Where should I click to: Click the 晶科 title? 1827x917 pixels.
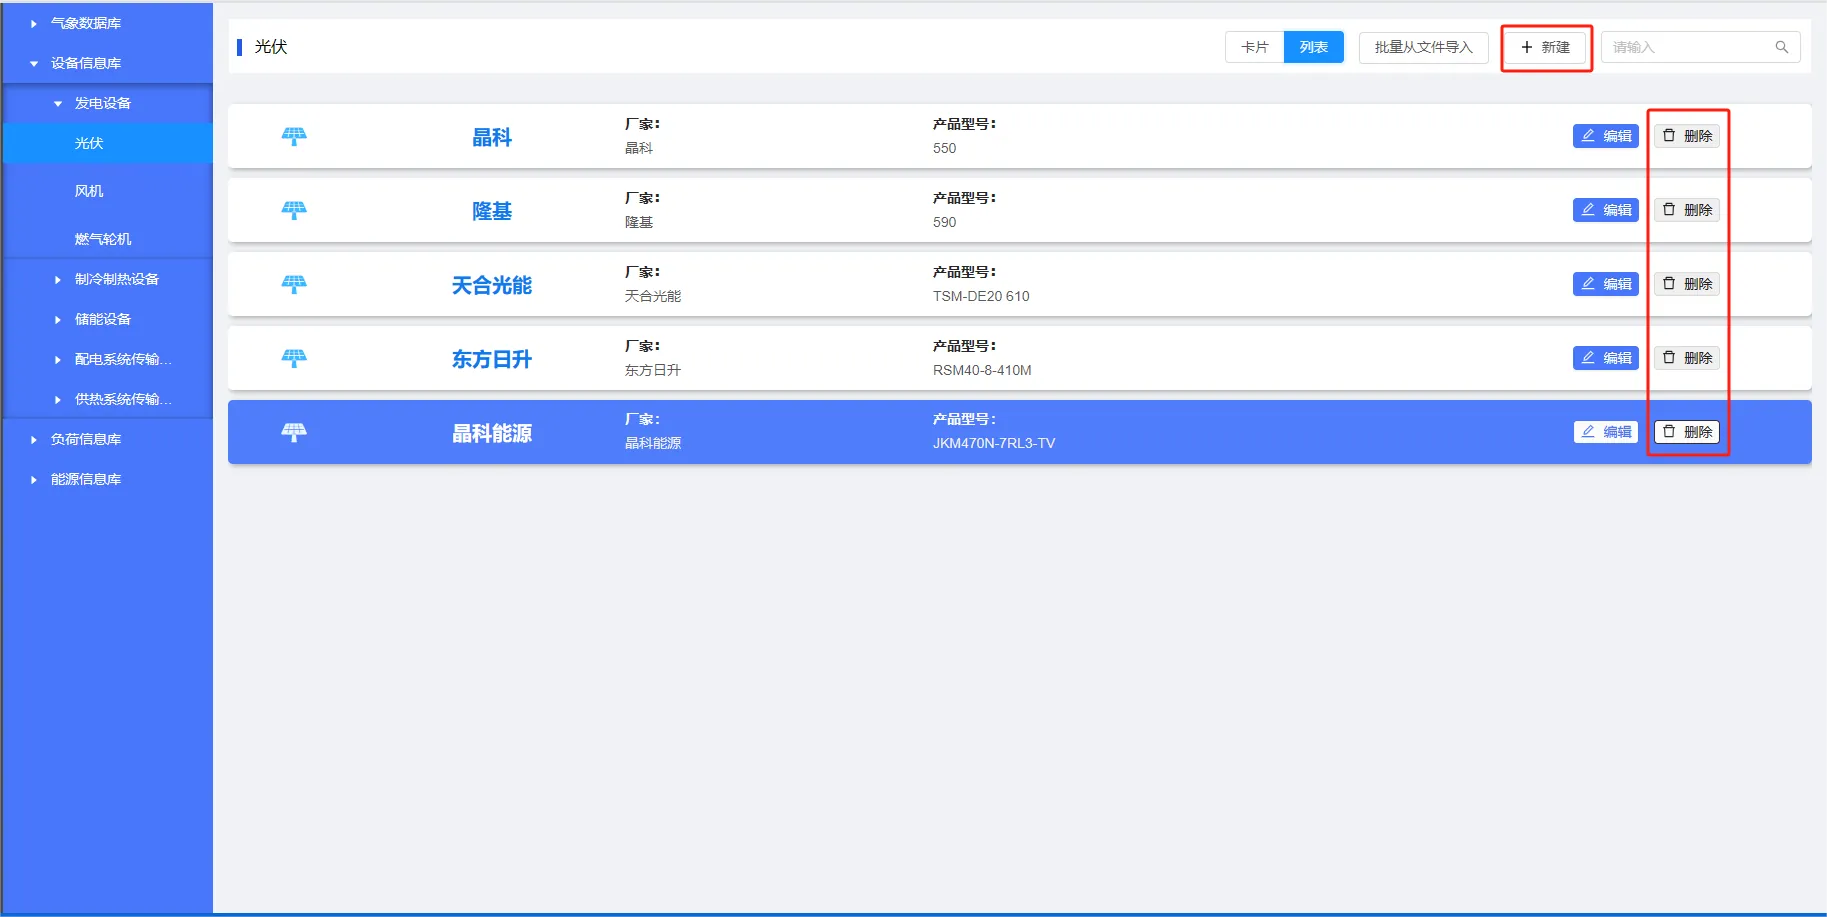(492, 137)
